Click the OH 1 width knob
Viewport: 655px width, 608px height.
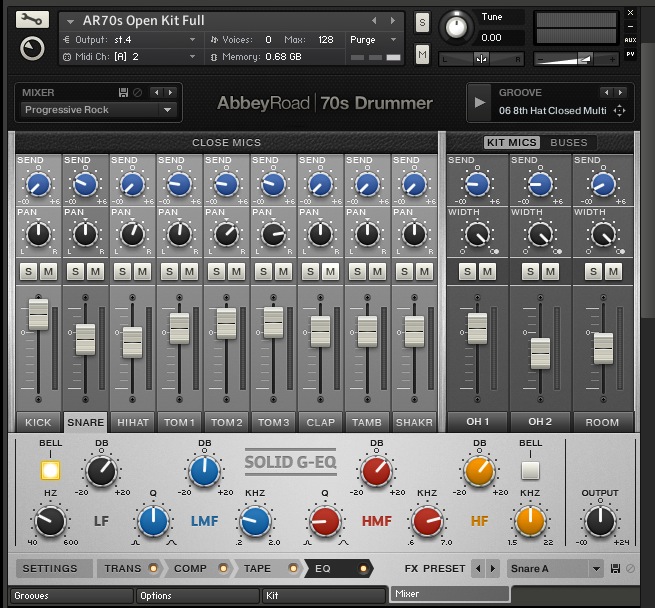tap(477, 234)
